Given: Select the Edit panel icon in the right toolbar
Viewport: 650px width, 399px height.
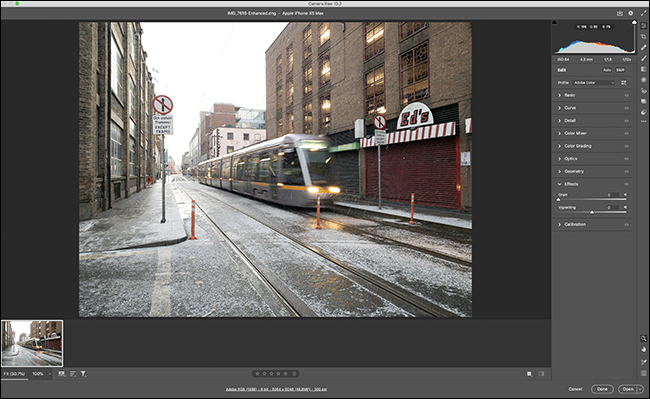Looking at the screenshot, I should [x=644, y=26].
